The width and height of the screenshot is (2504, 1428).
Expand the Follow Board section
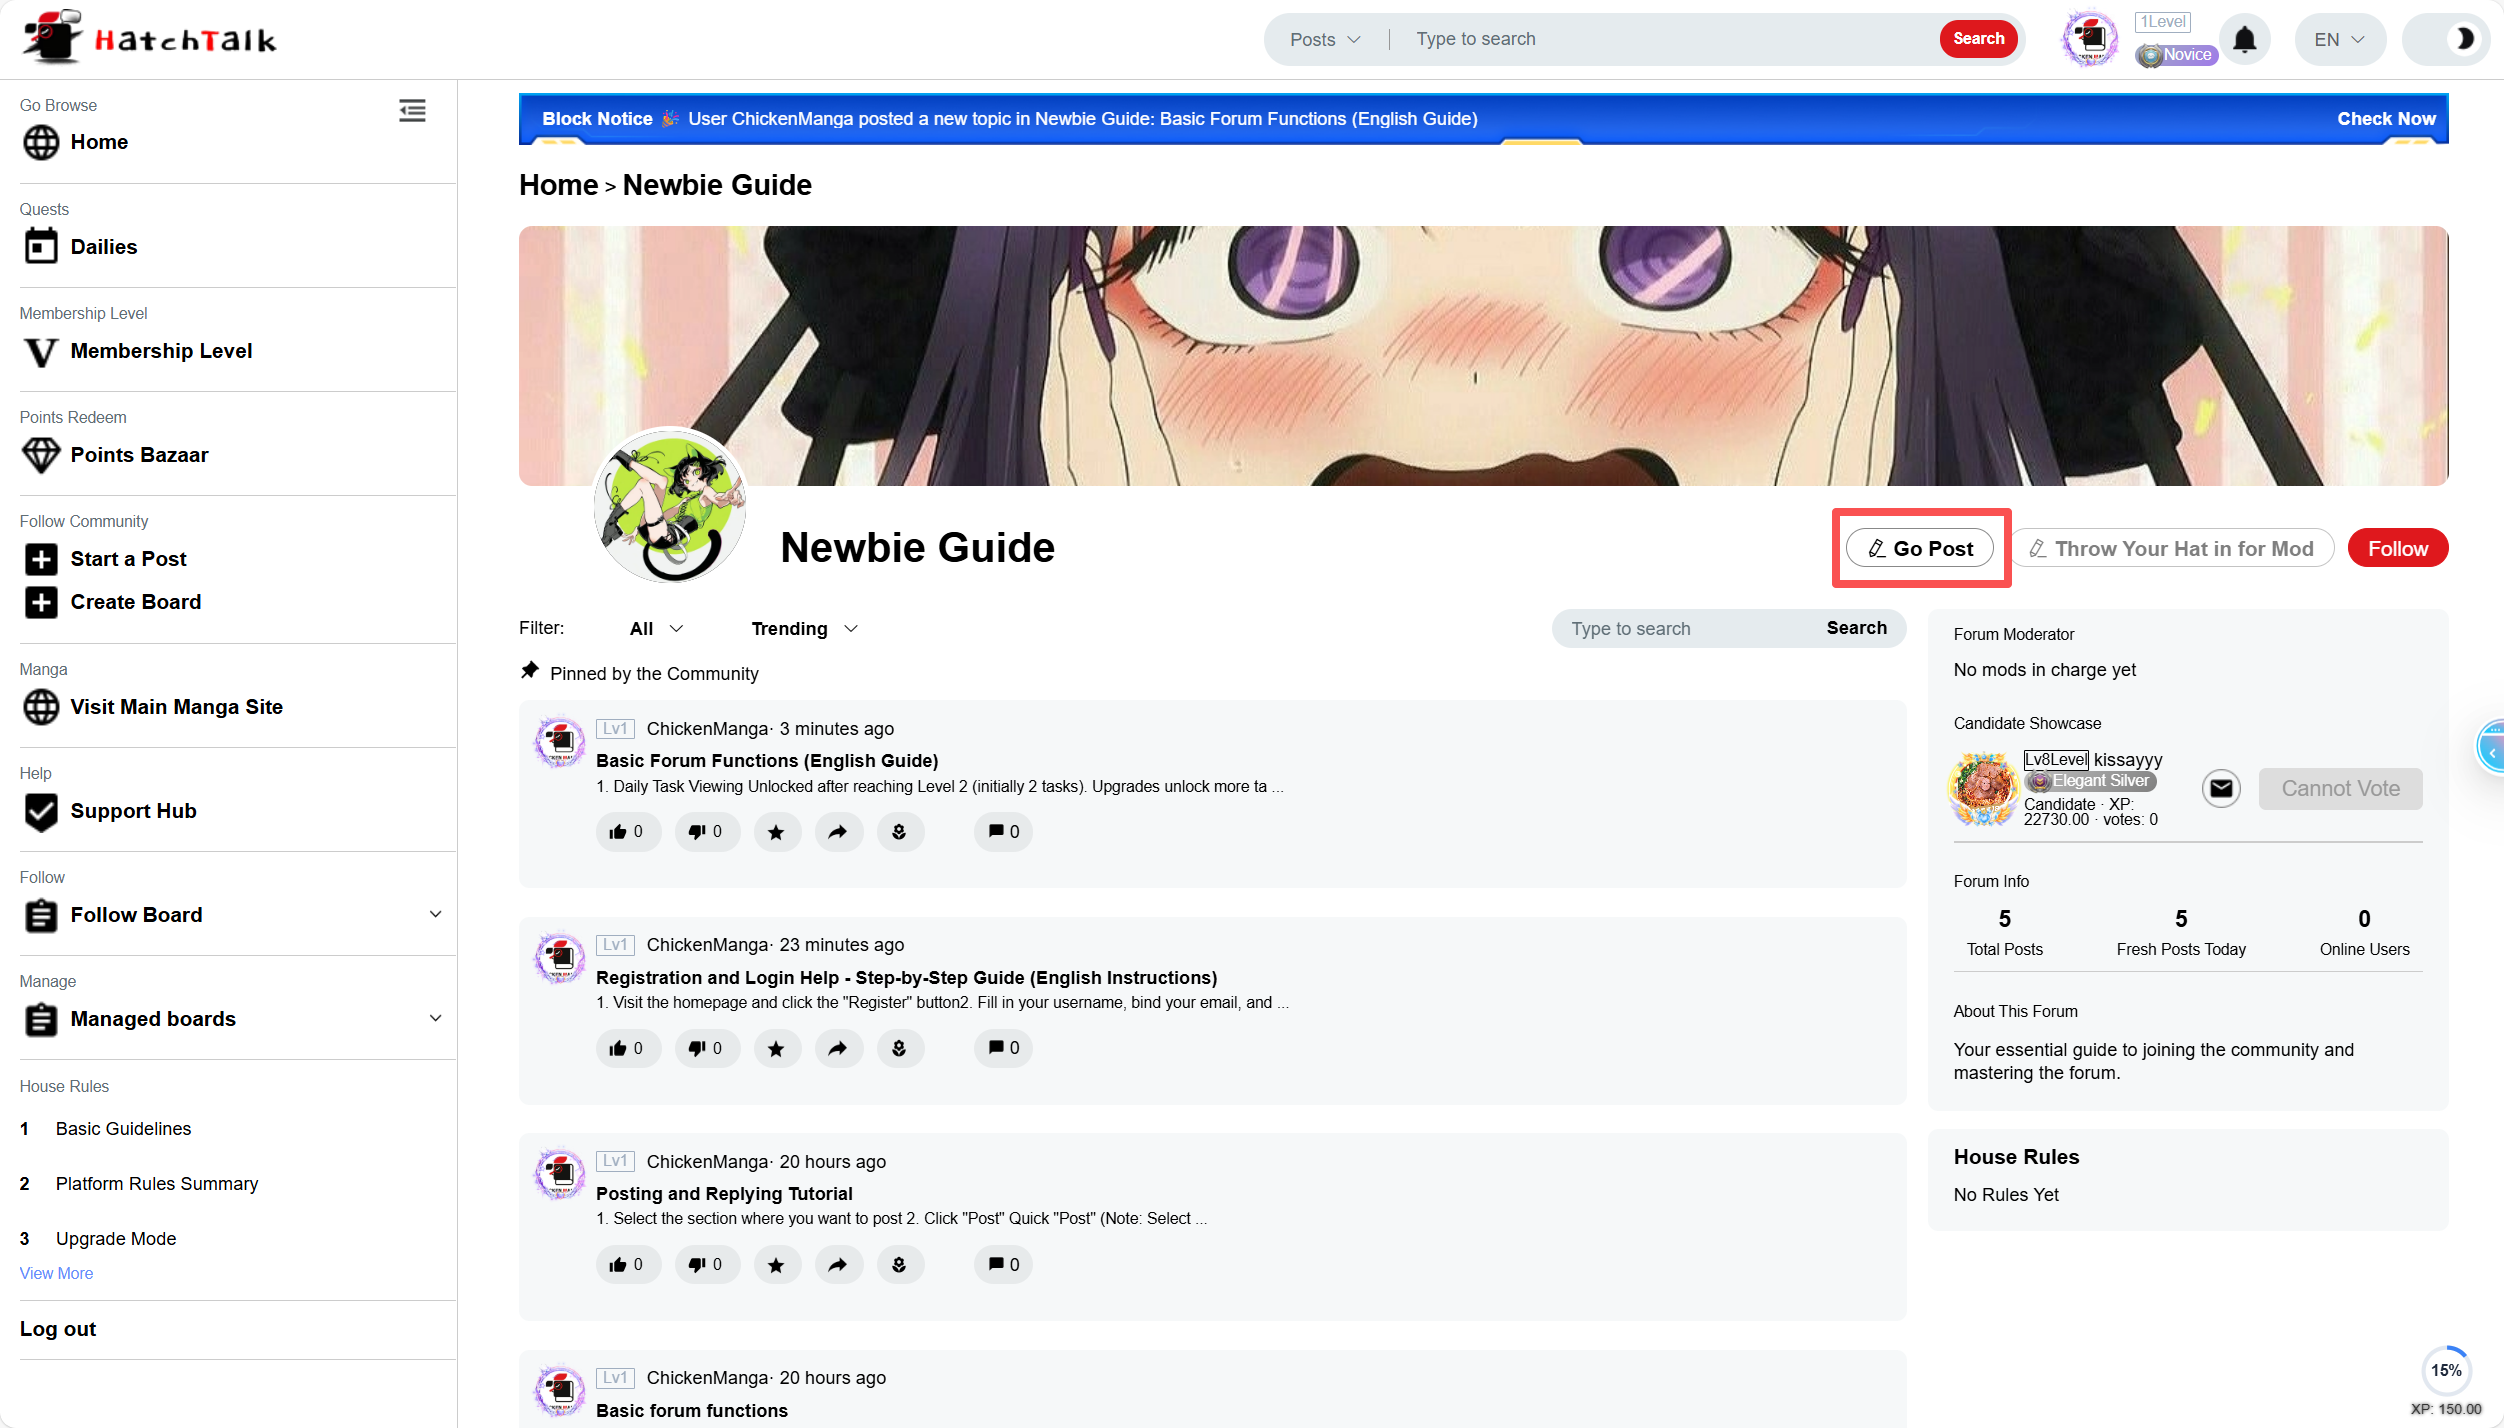click(435, 915)
